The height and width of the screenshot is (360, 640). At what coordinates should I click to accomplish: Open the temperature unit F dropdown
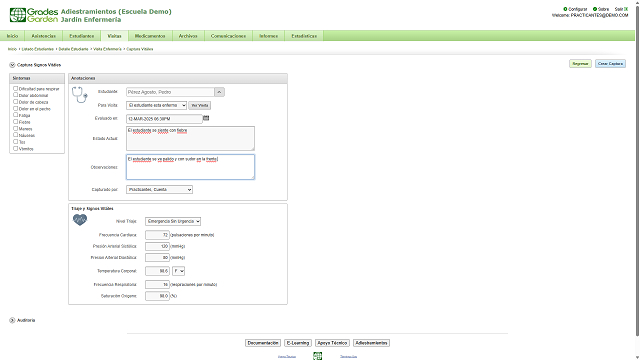coord(178,271)
